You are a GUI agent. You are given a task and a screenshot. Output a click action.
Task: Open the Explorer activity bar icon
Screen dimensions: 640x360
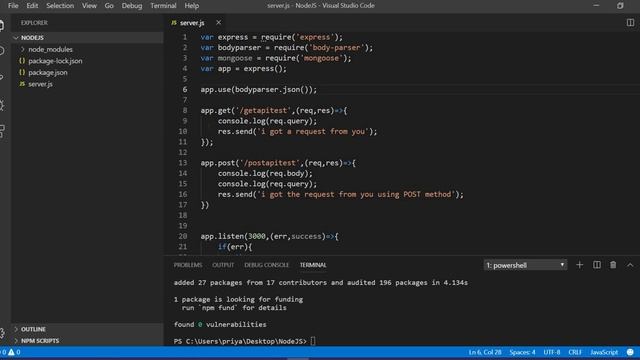point(2,25)
